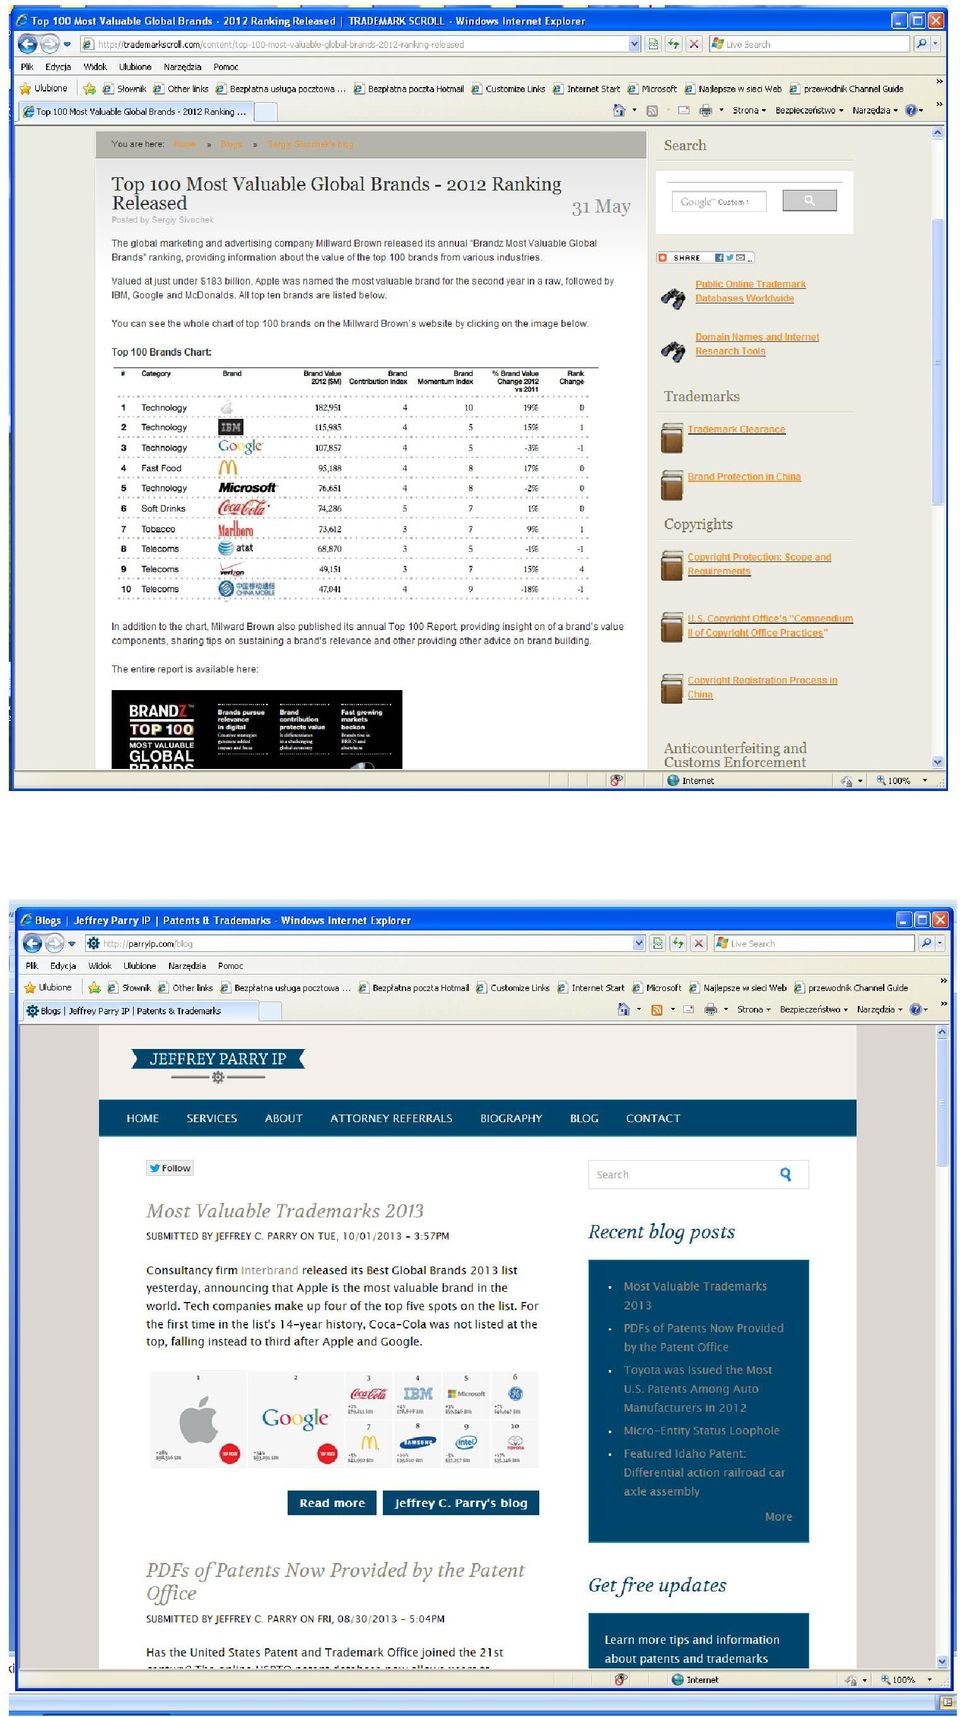Click Refresh icon in Trademark Scroll window
Viewport: 960px width, 1717px height.
coord(674,44)
